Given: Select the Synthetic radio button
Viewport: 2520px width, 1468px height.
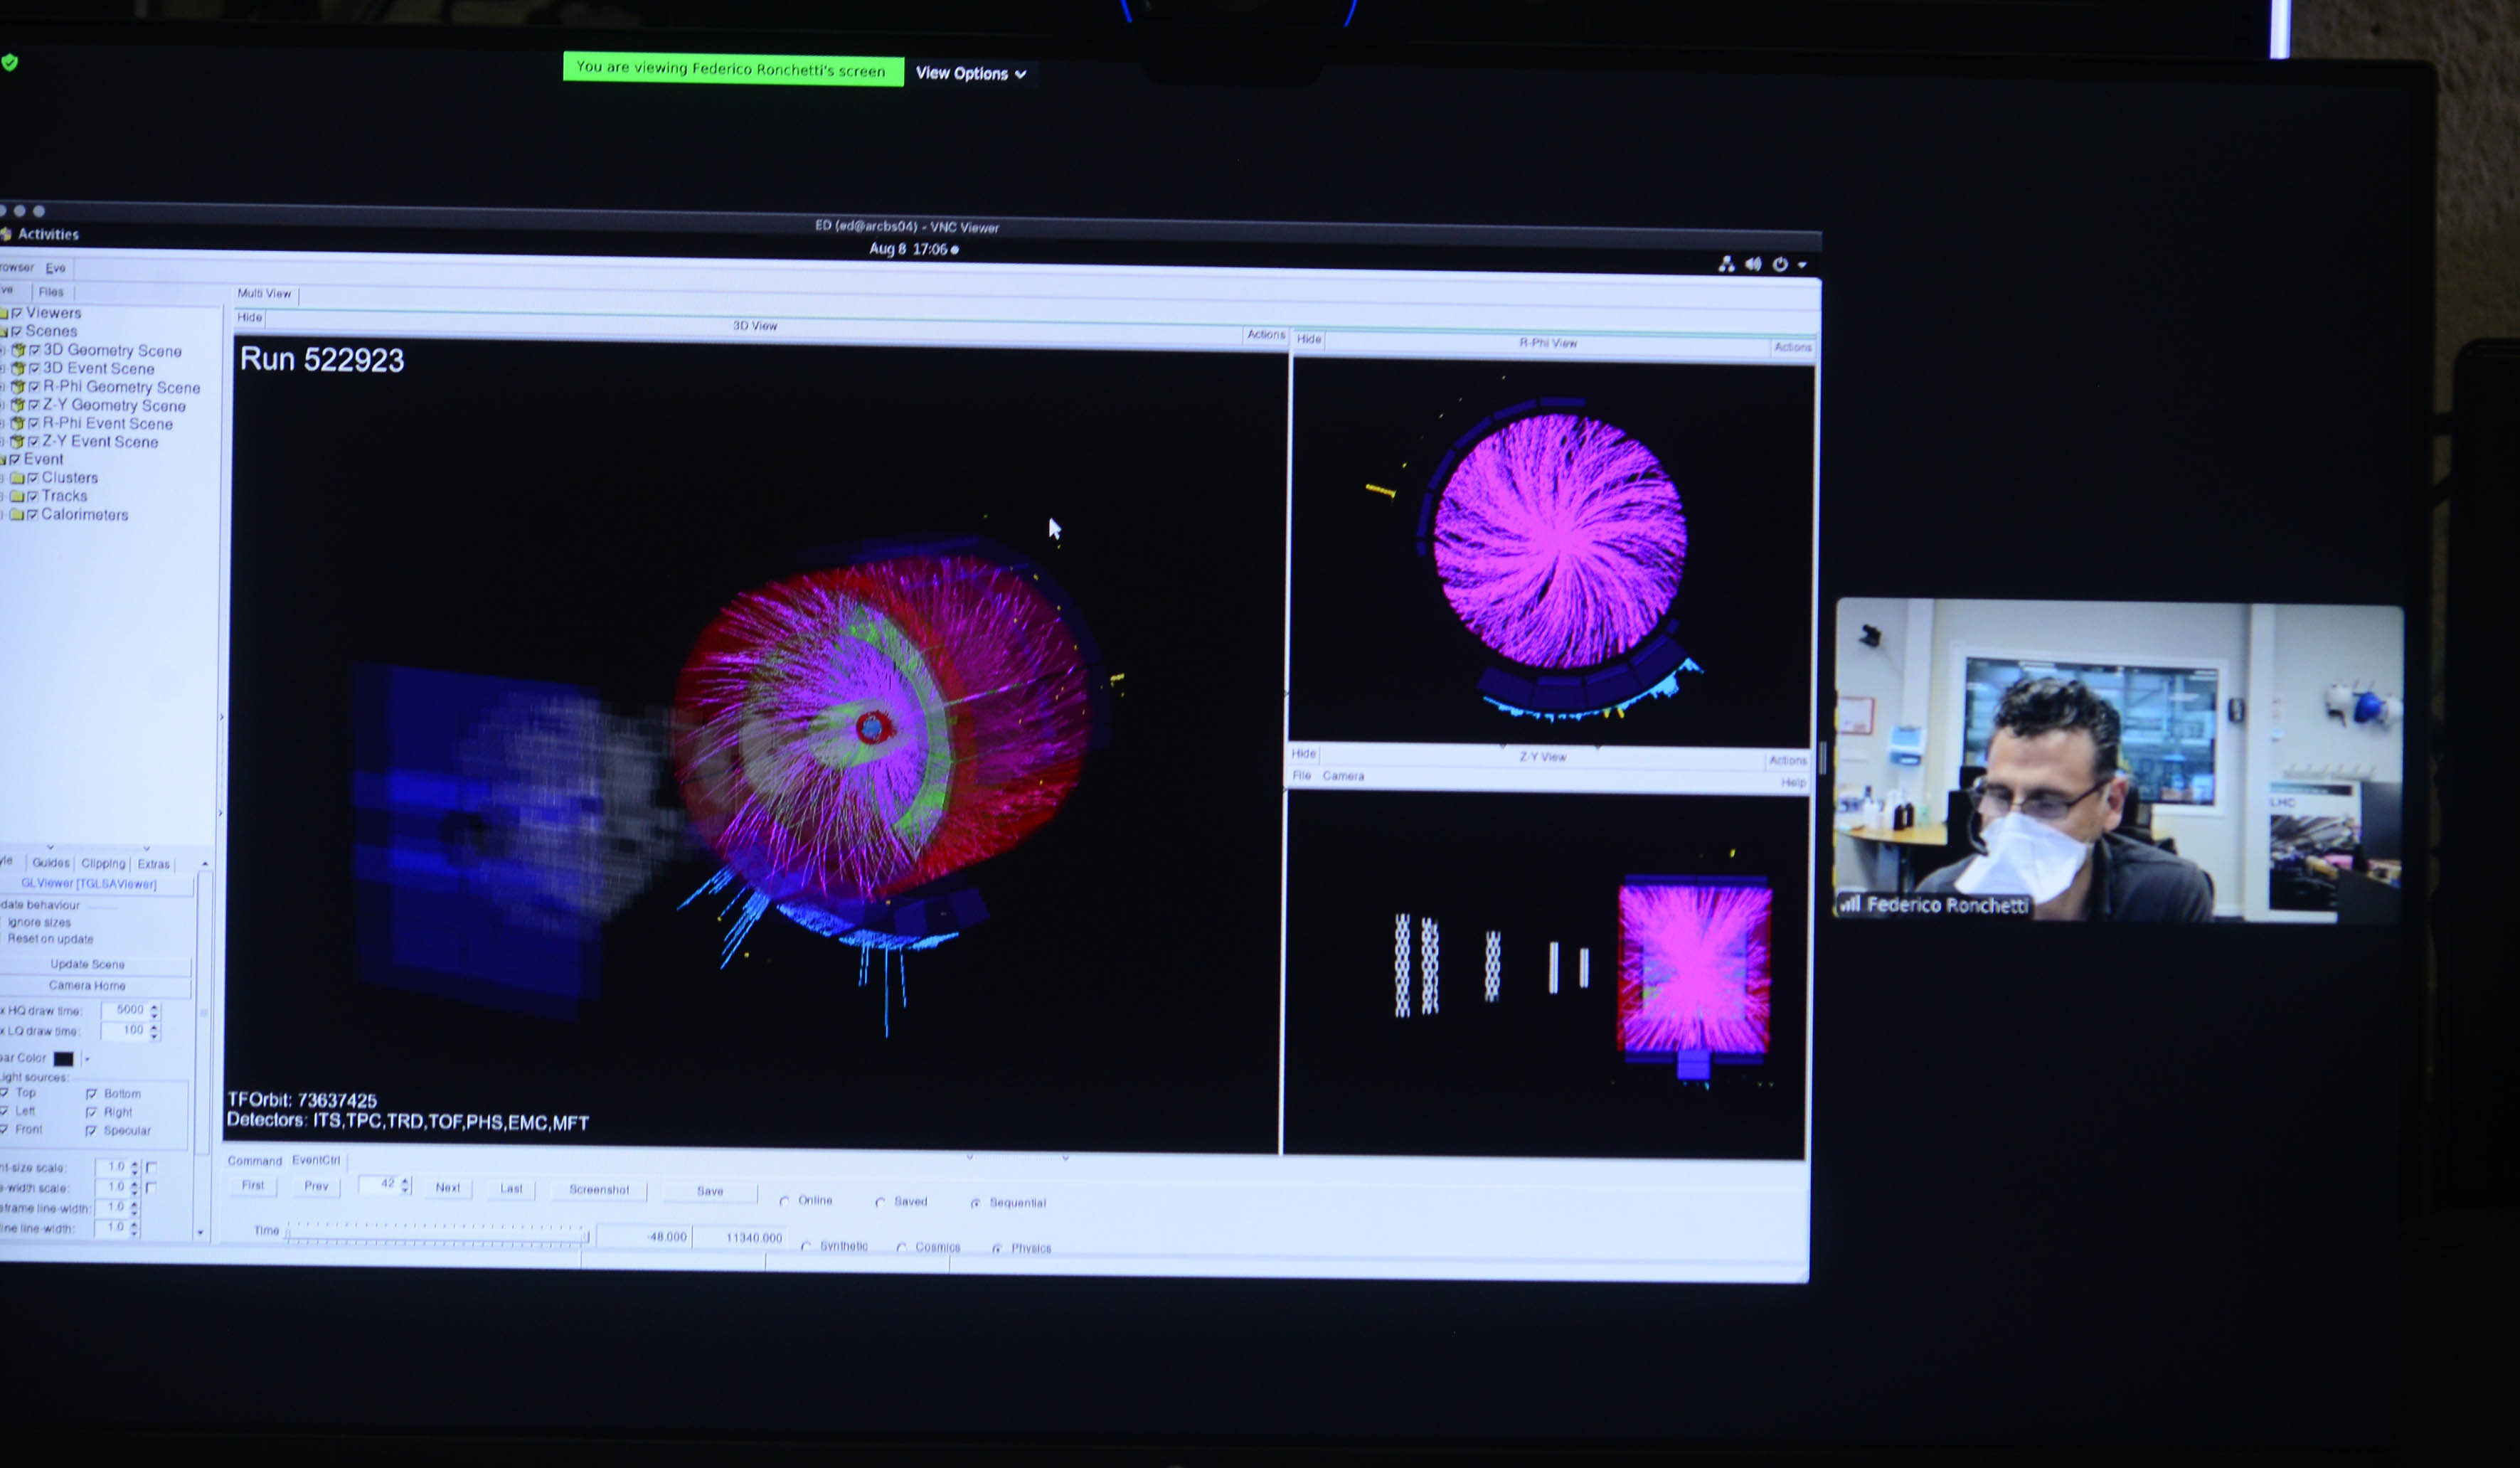Looking at the screenshot, I should (x=806, y=1247).
